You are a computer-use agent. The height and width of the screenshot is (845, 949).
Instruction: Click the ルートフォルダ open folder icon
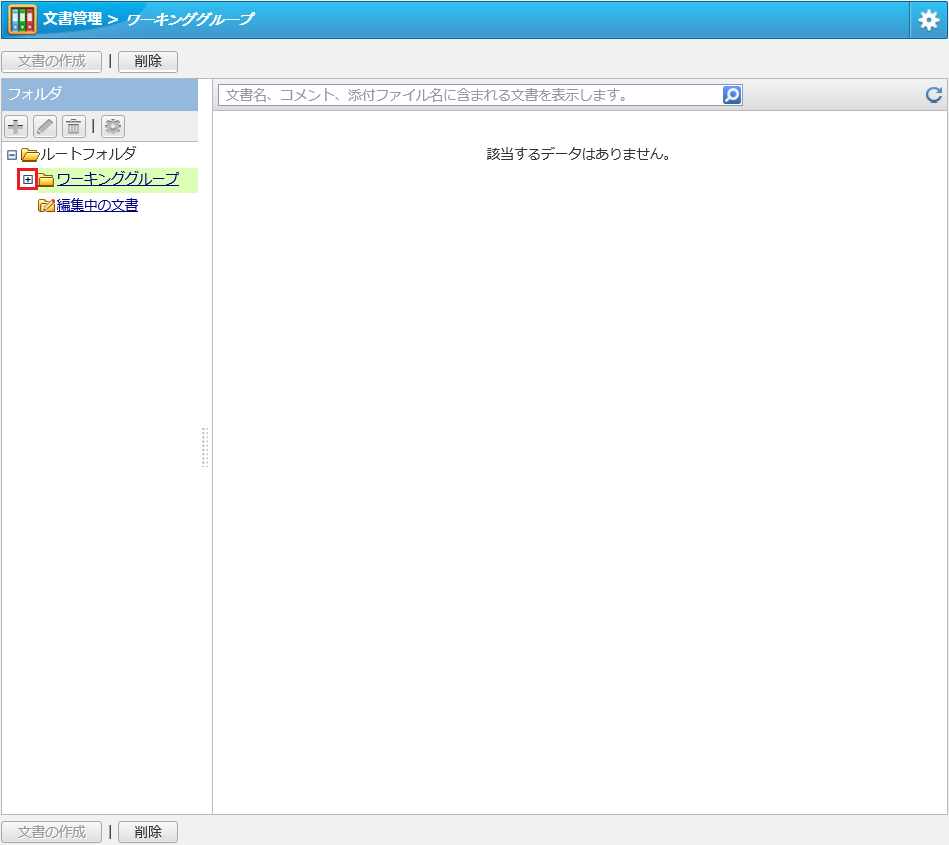click(30, 154)
